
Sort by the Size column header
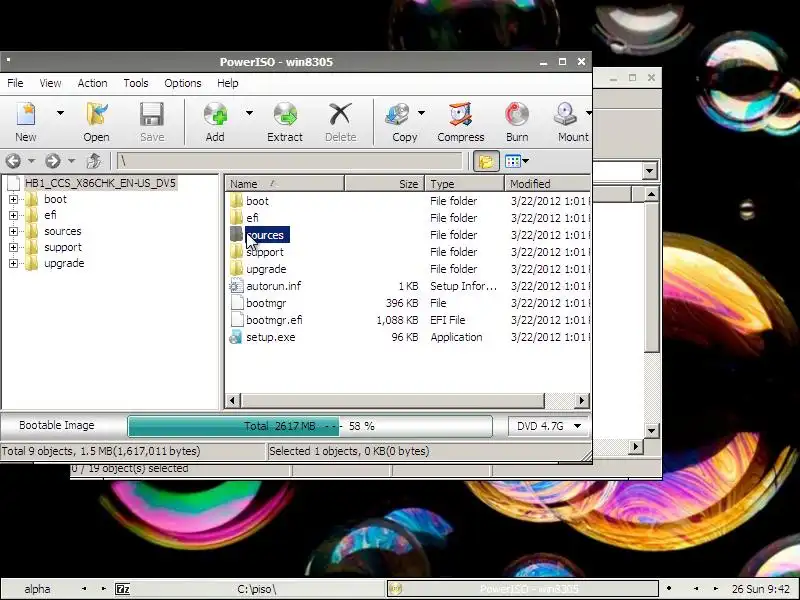(385, 184)
